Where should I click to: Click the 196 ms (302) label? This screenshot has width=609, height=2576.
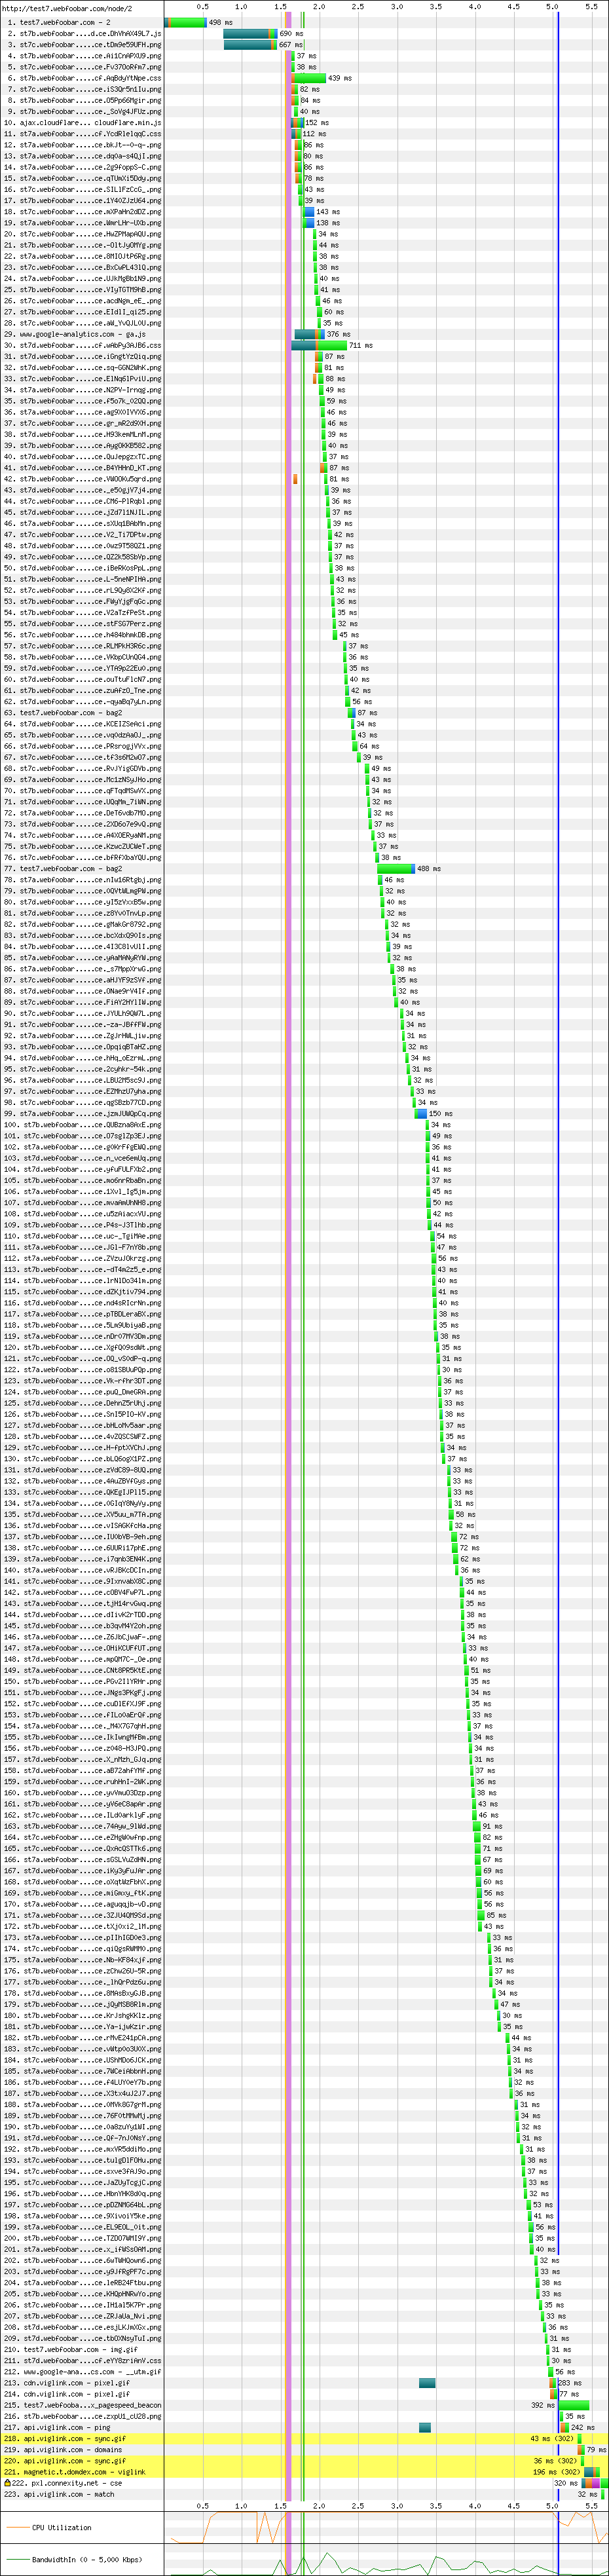point(557,2472)
